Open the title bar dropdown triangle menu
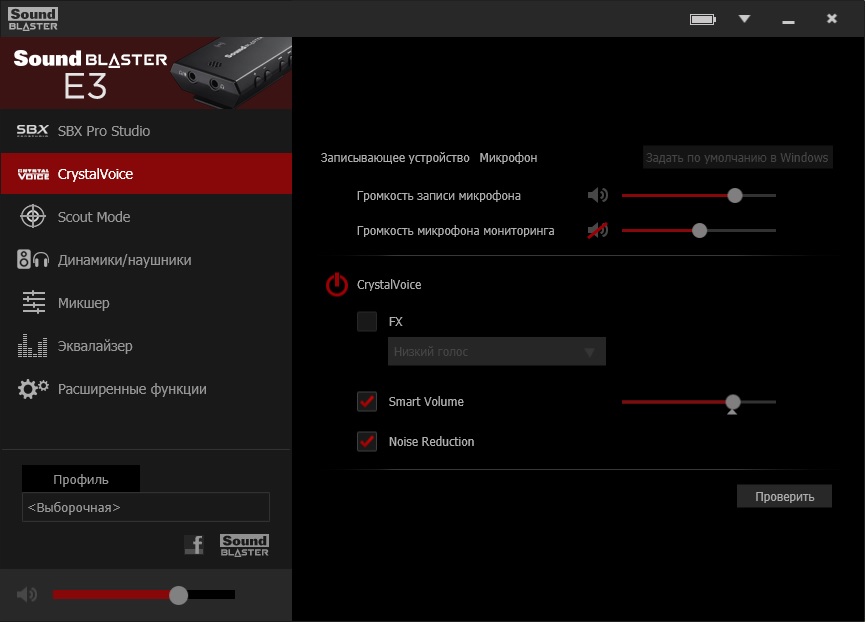 744,19
